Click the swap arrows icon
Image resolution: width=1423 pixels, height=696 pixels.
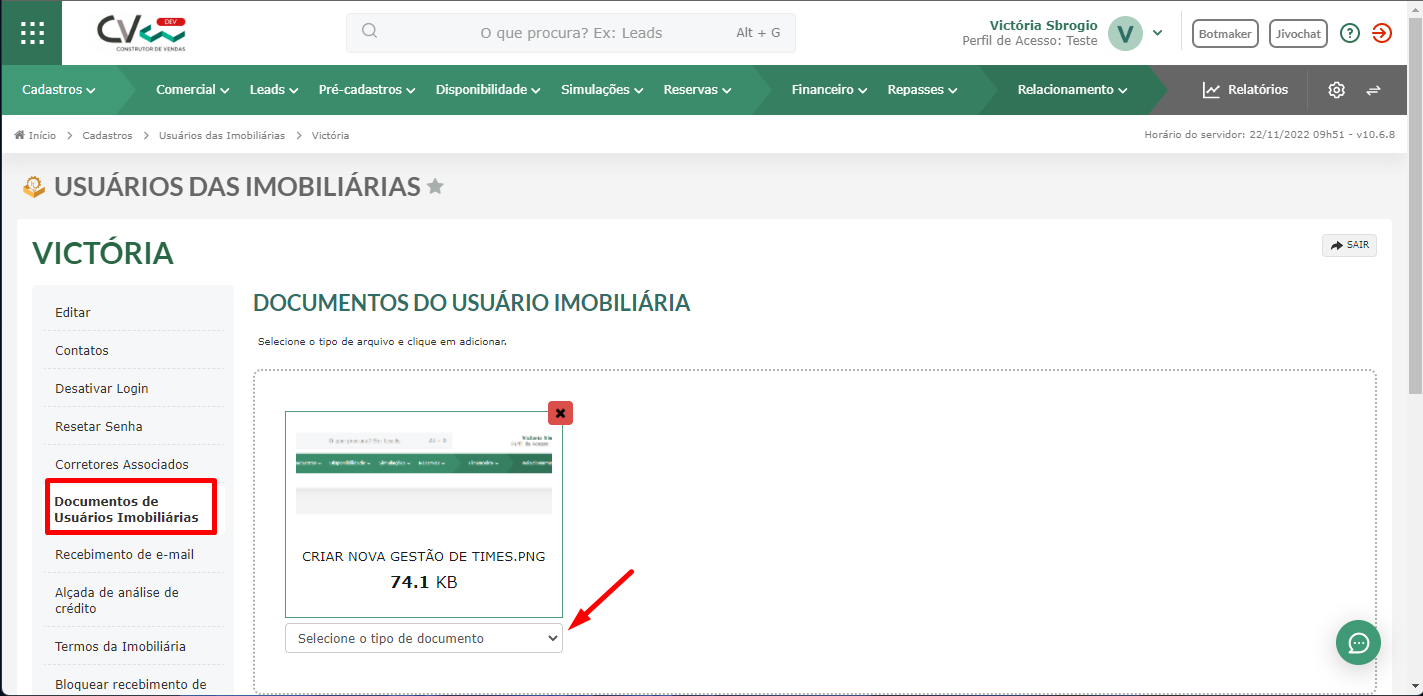click(x=1373, y=90)
